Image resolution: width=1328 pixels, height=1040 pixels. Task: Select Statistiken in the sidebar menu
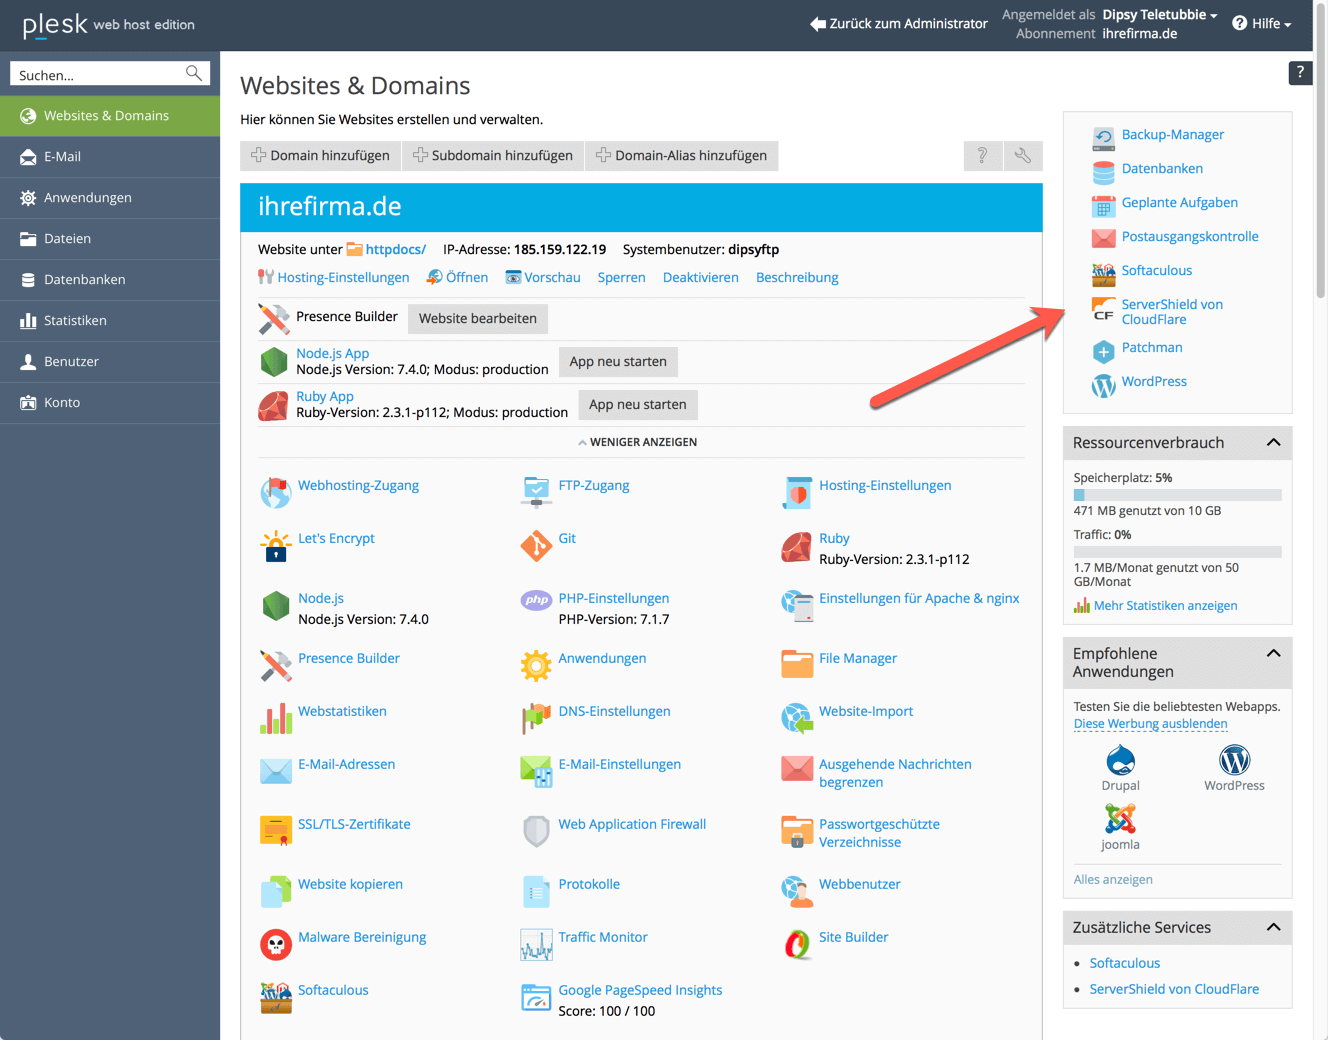75,321
